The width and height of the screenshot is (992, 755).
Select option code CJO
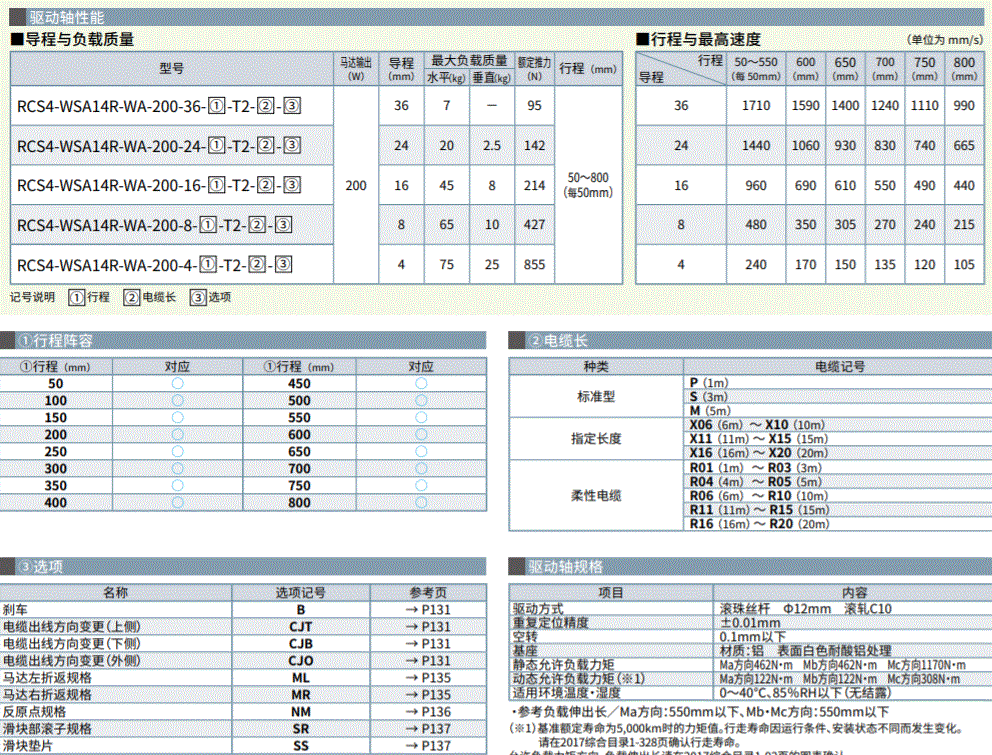coord(301,661)
